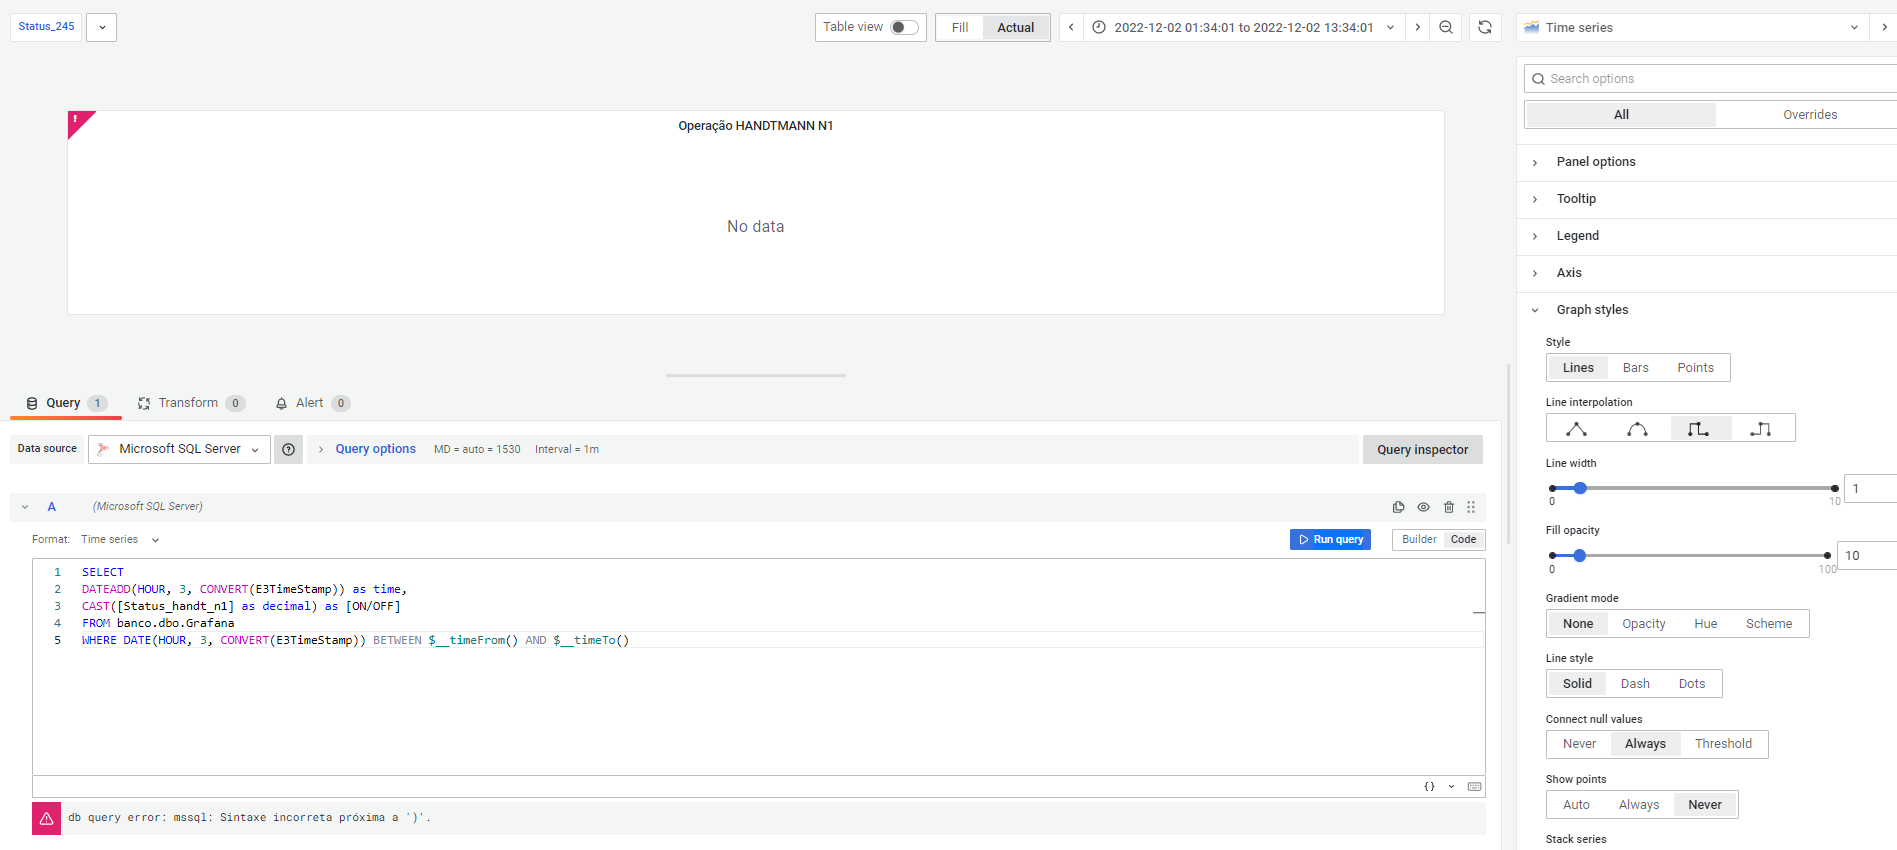Select smooth line interpolation icon

pyautogui.click(x=1637, y=429)
